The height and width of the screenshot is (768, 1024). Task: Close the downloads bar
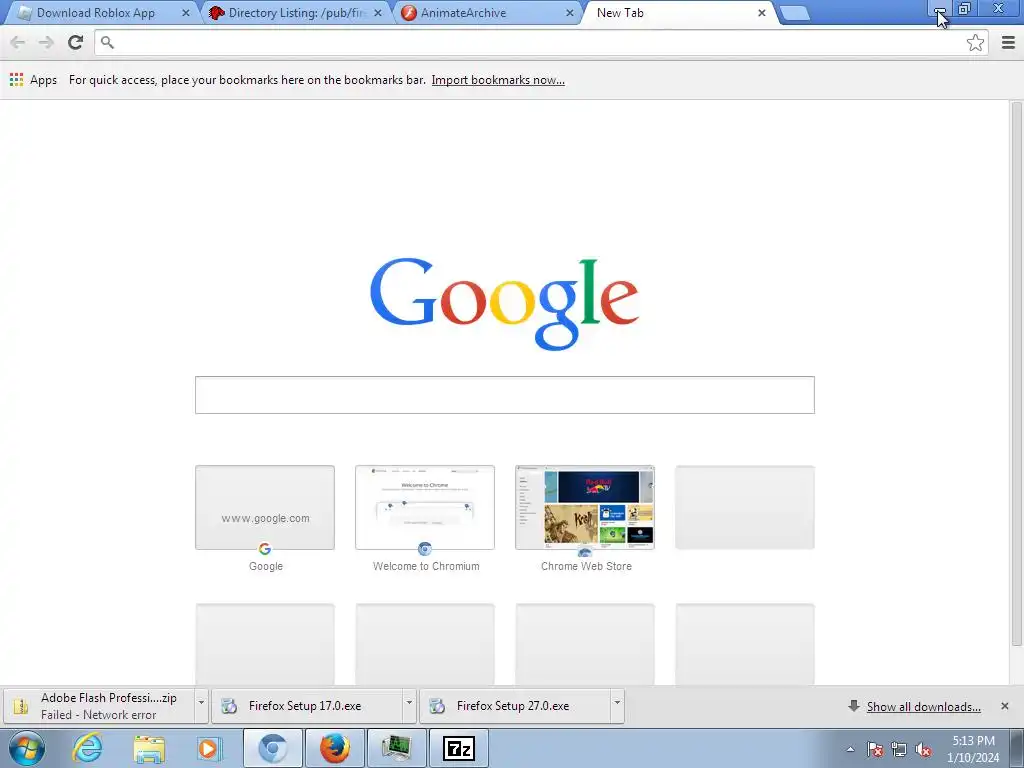coord(1005,706)
